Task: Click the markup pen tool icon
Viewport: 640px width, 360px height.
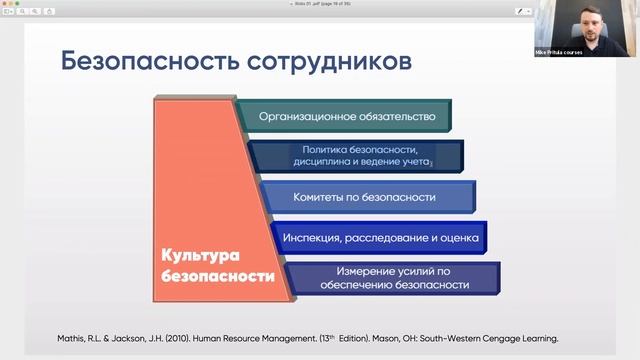Action: (519, 11)
